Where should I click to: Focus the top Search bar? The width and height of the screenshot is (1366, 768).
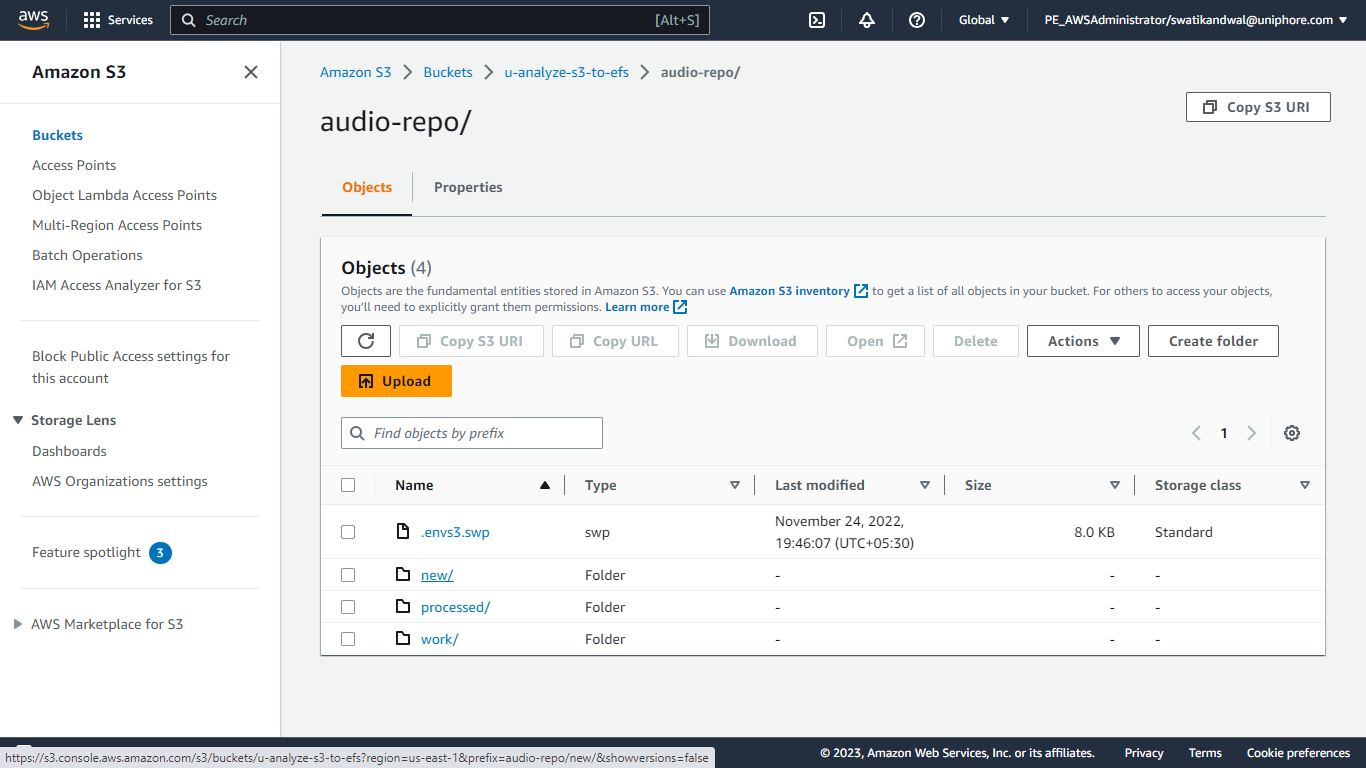click(x=440, y=20)
